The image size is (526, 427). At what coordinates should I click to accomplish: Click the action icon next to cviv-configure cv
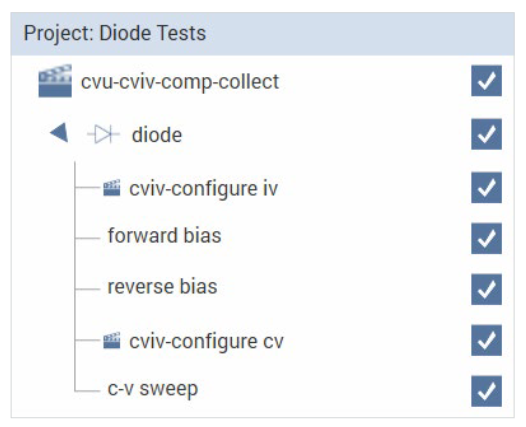click(111, 340)
